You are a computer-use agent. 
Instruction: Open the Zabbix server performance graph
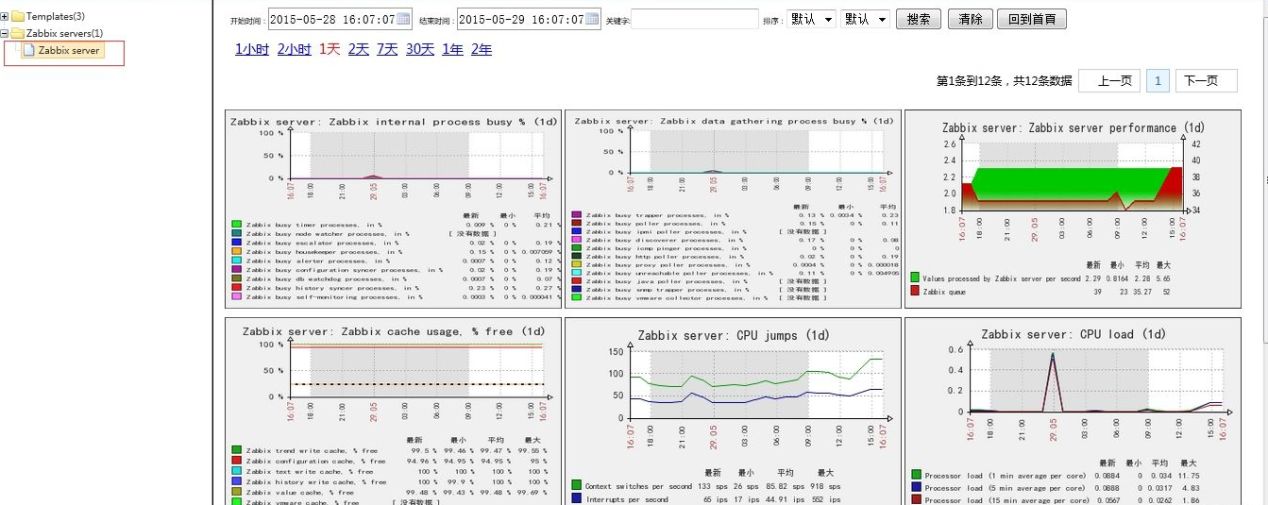(1072, 208)
